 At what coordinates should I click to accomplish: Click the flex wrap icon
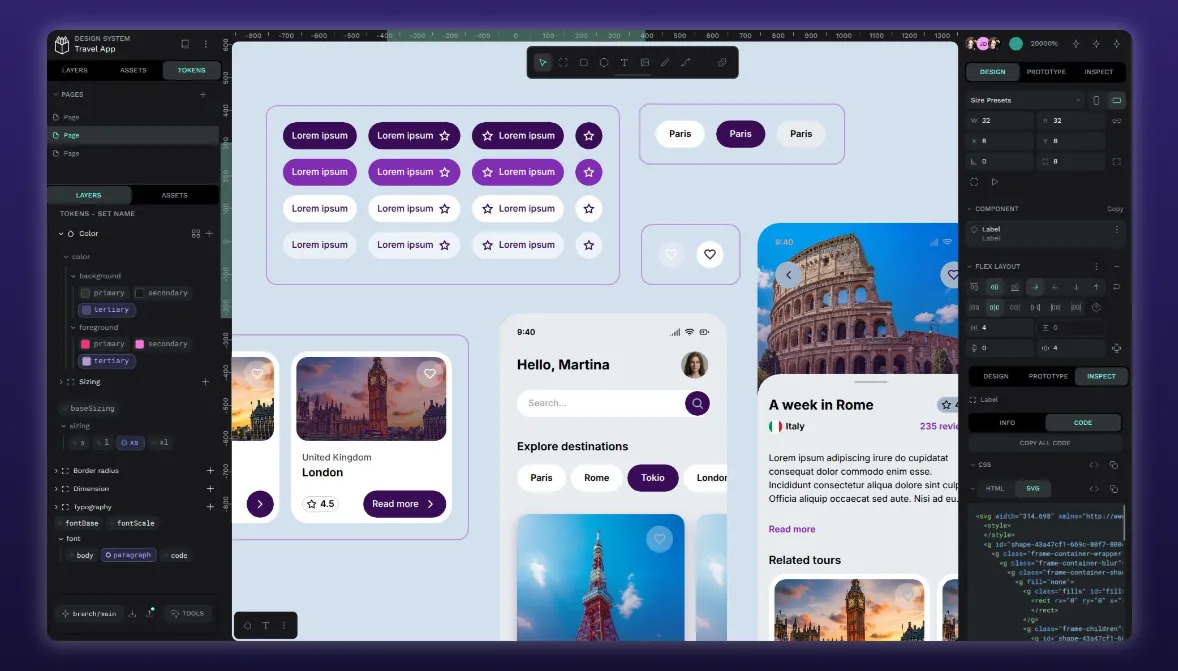[x=1116, y=287]
